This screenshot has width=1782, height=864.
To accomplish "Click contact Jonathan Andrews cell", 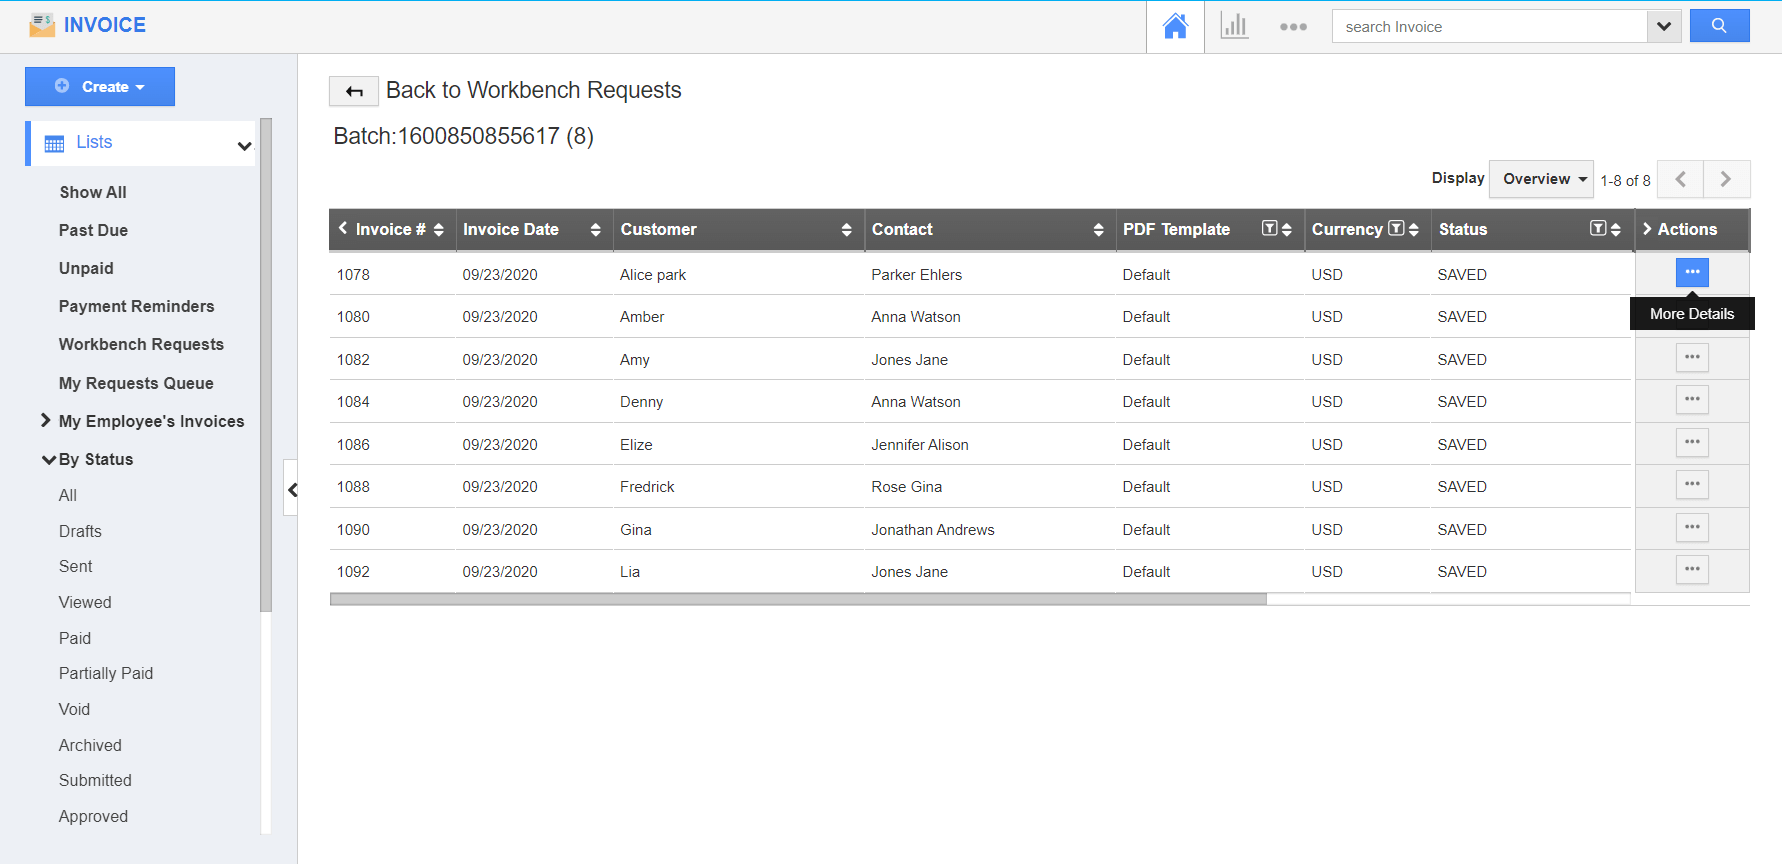I will 933,530.
